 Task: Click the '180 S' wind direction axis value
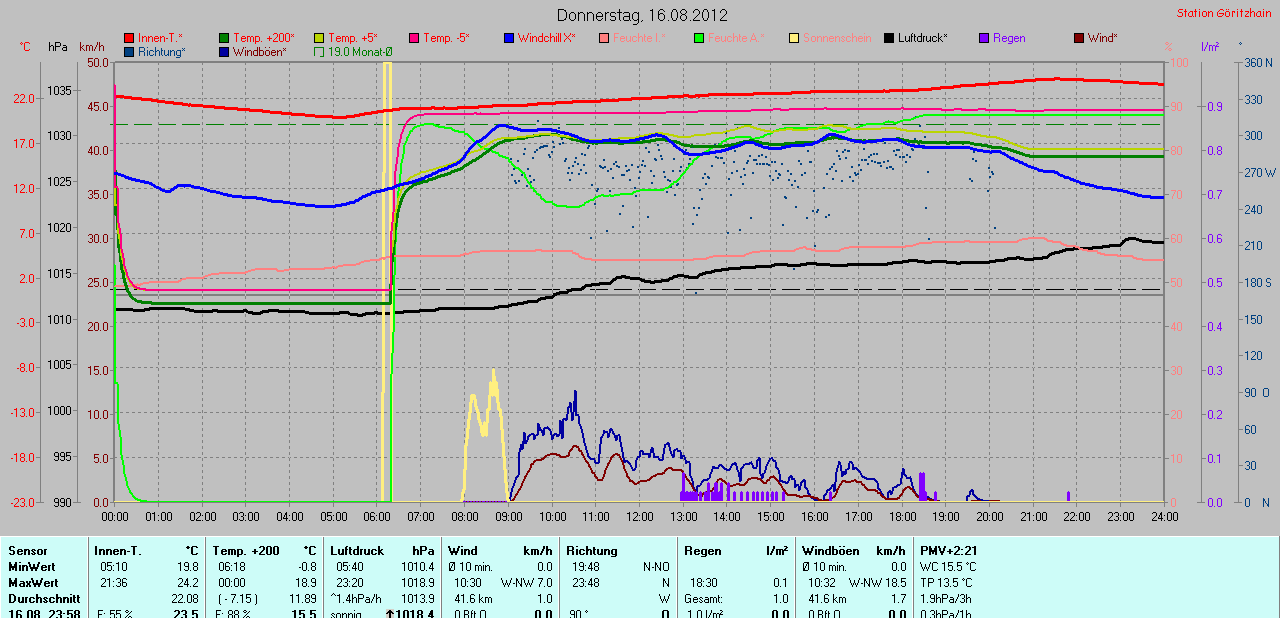point(1257,283)
